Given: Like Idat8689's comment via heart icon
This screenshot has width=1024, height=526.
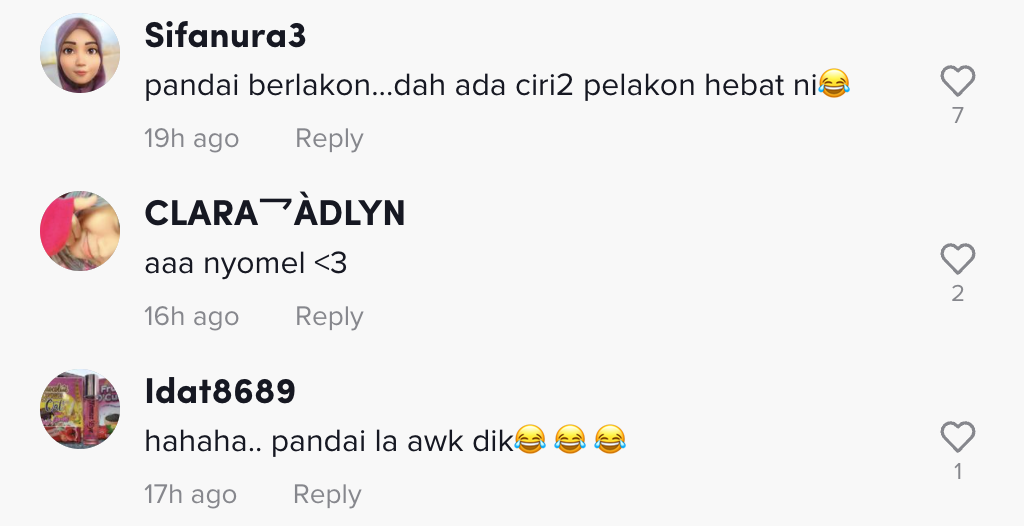Looking at the screenshot, I should click(x=957, y=436).
